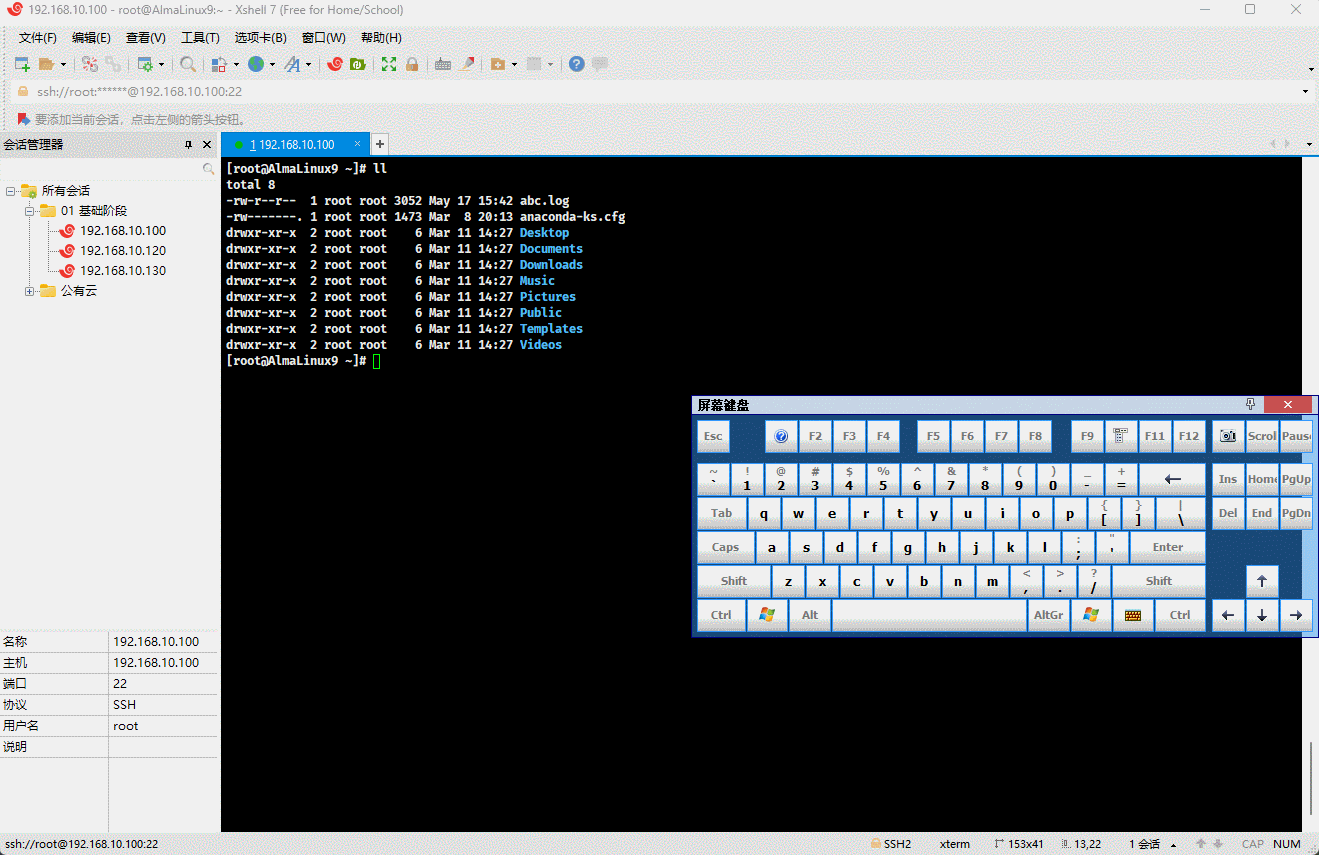This screenshot has height=855, width=1319.
Task: Collapse the 01 基础阶段 folder tree node
Action: (x=30, y=211)
